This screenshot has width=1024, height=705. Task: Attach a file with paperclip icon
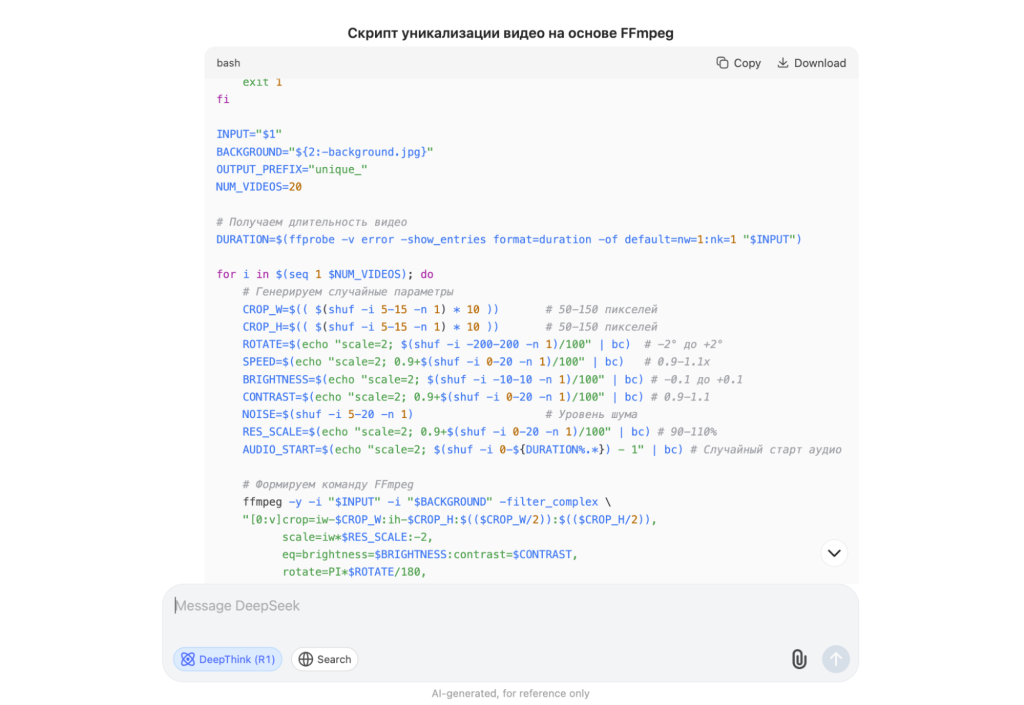coord(799,659)
